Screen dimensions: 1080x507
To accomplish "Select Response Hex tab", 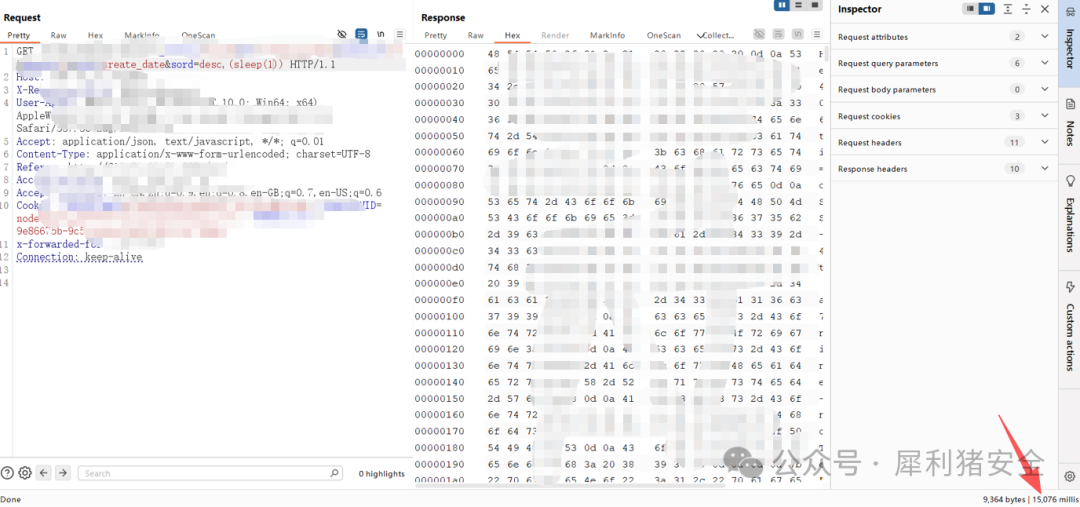I will click(512, 35).
